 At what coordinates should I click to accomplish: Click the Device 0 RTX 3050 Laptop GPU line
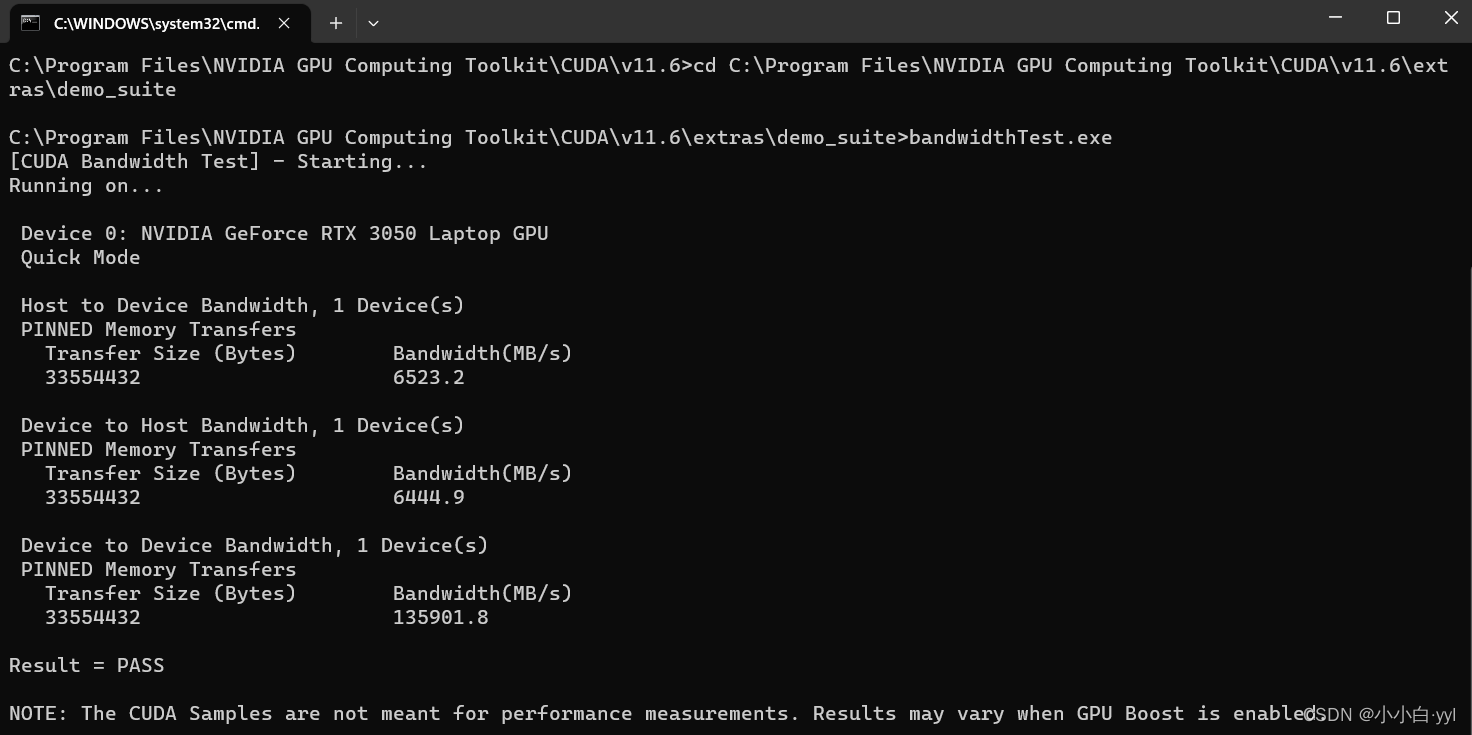(285, 233)
